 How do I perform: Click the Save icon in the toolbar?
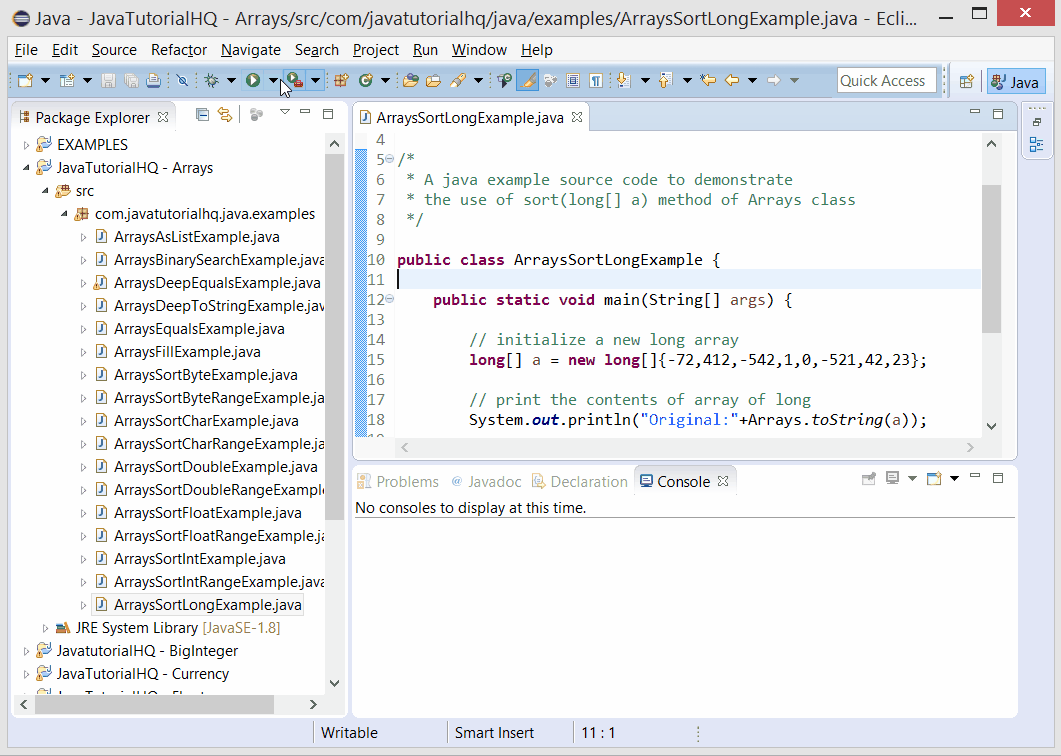109,80
